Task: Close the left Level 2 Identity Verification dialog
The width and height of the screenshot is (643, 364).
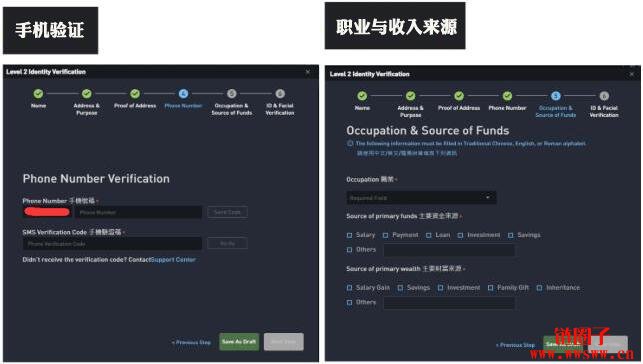Action: coord(308,72)
